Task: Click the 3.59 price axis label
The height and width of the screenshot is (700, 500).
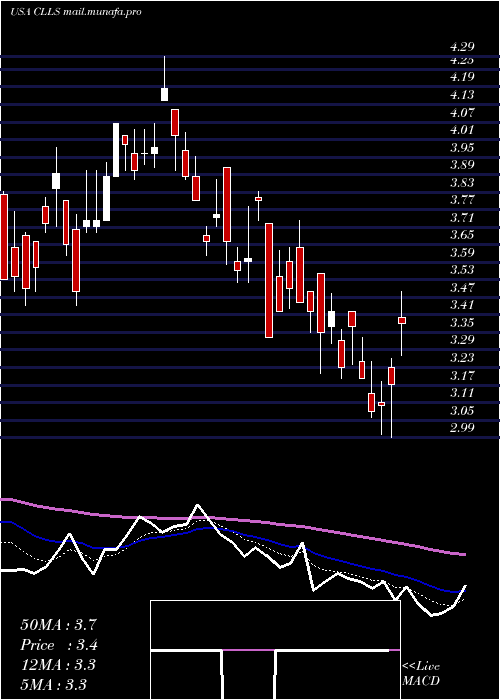Action: [462, 252]
